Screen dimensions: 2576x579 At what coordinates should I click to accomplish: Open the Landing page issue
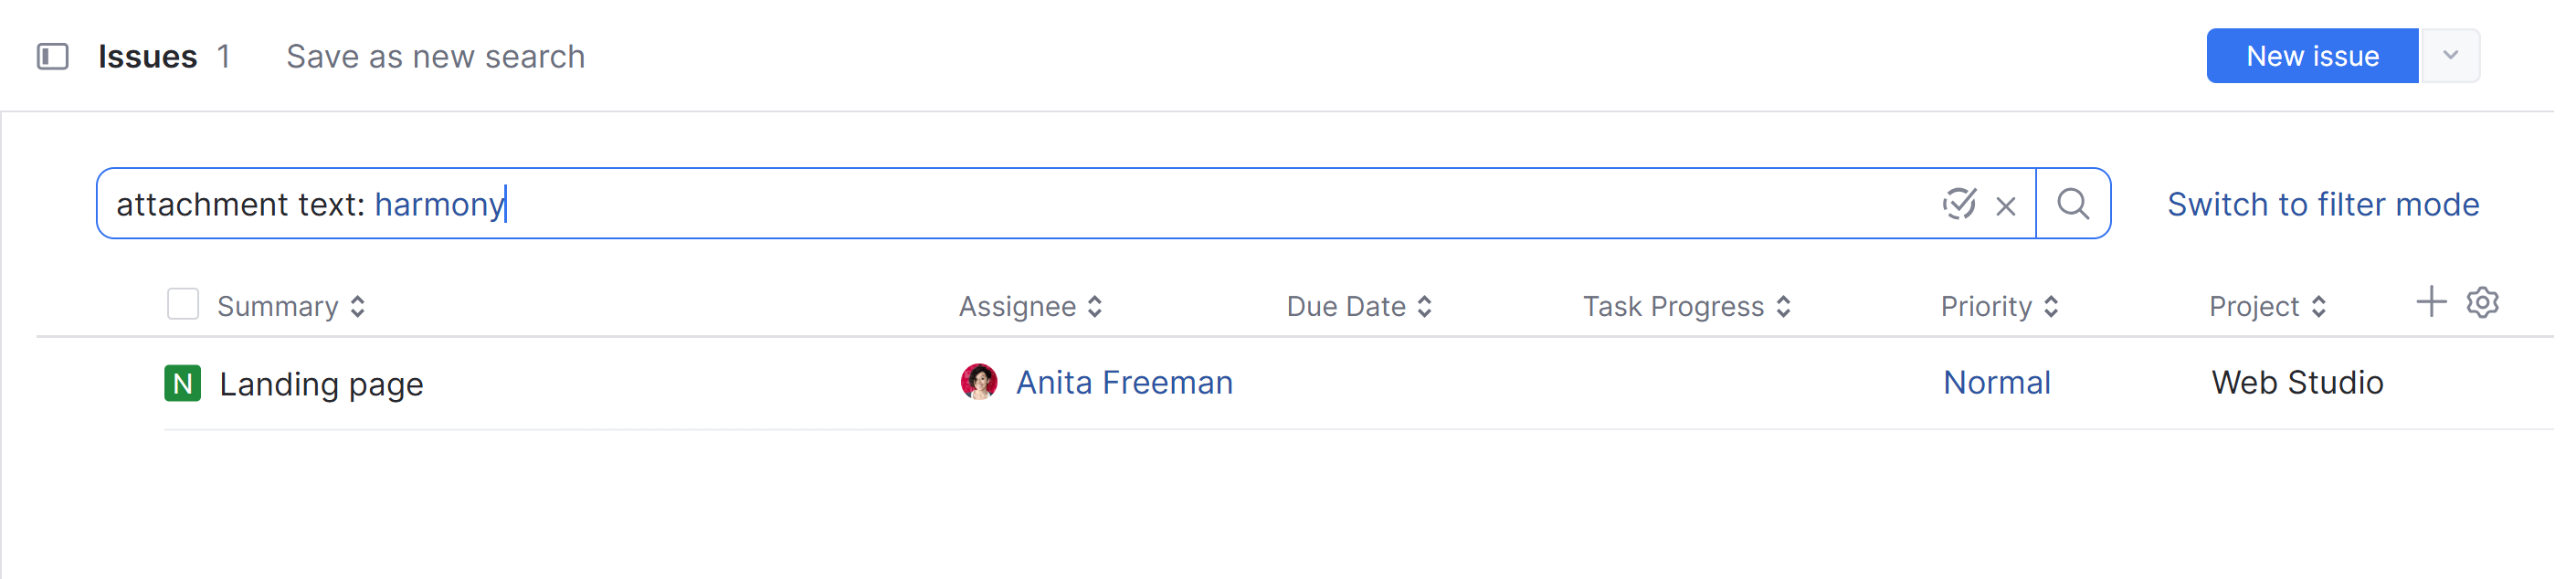(322, 383)
